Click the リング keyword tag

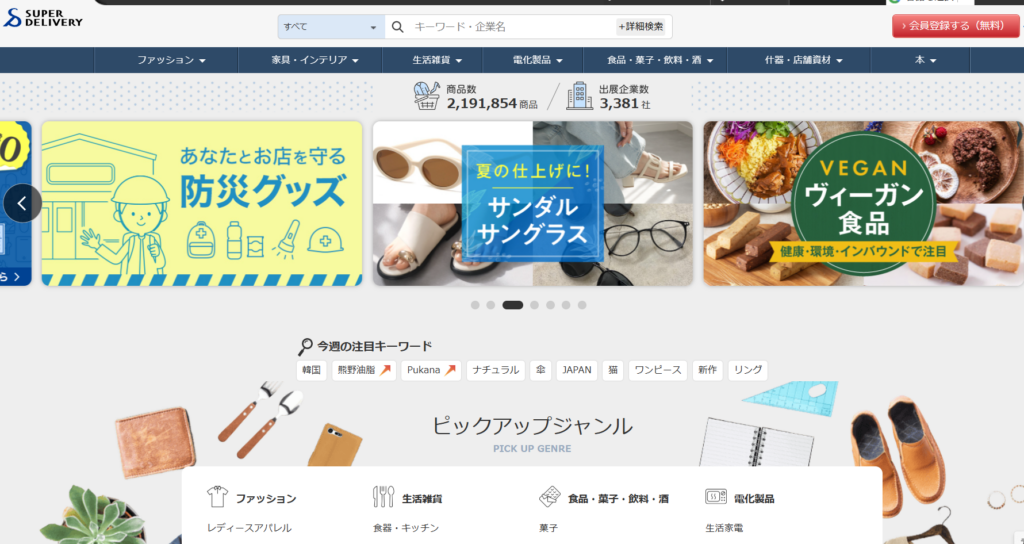click(x=748, y=370)
